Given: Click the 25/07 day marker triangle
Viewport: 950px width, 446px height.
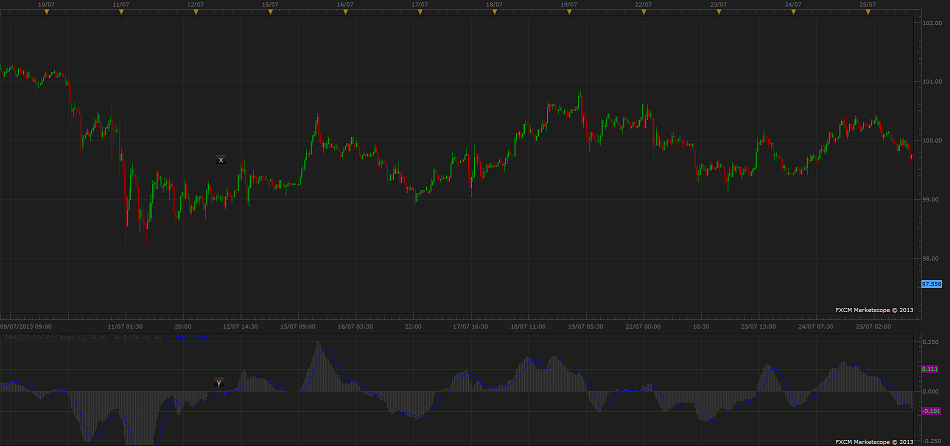Looking at the screenshot, I should click(x=868, y=13).
